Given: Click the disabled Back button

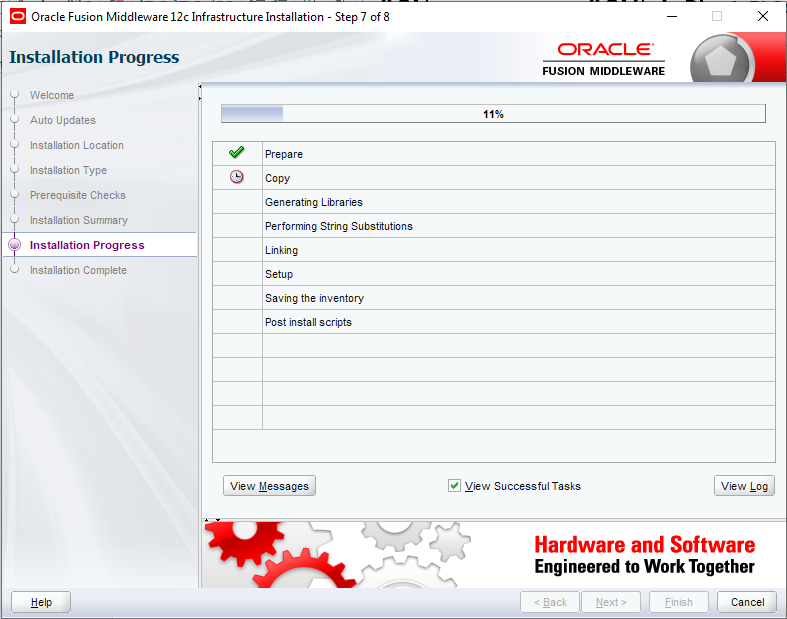Looking at the screenshot, I should coord(550,602).
